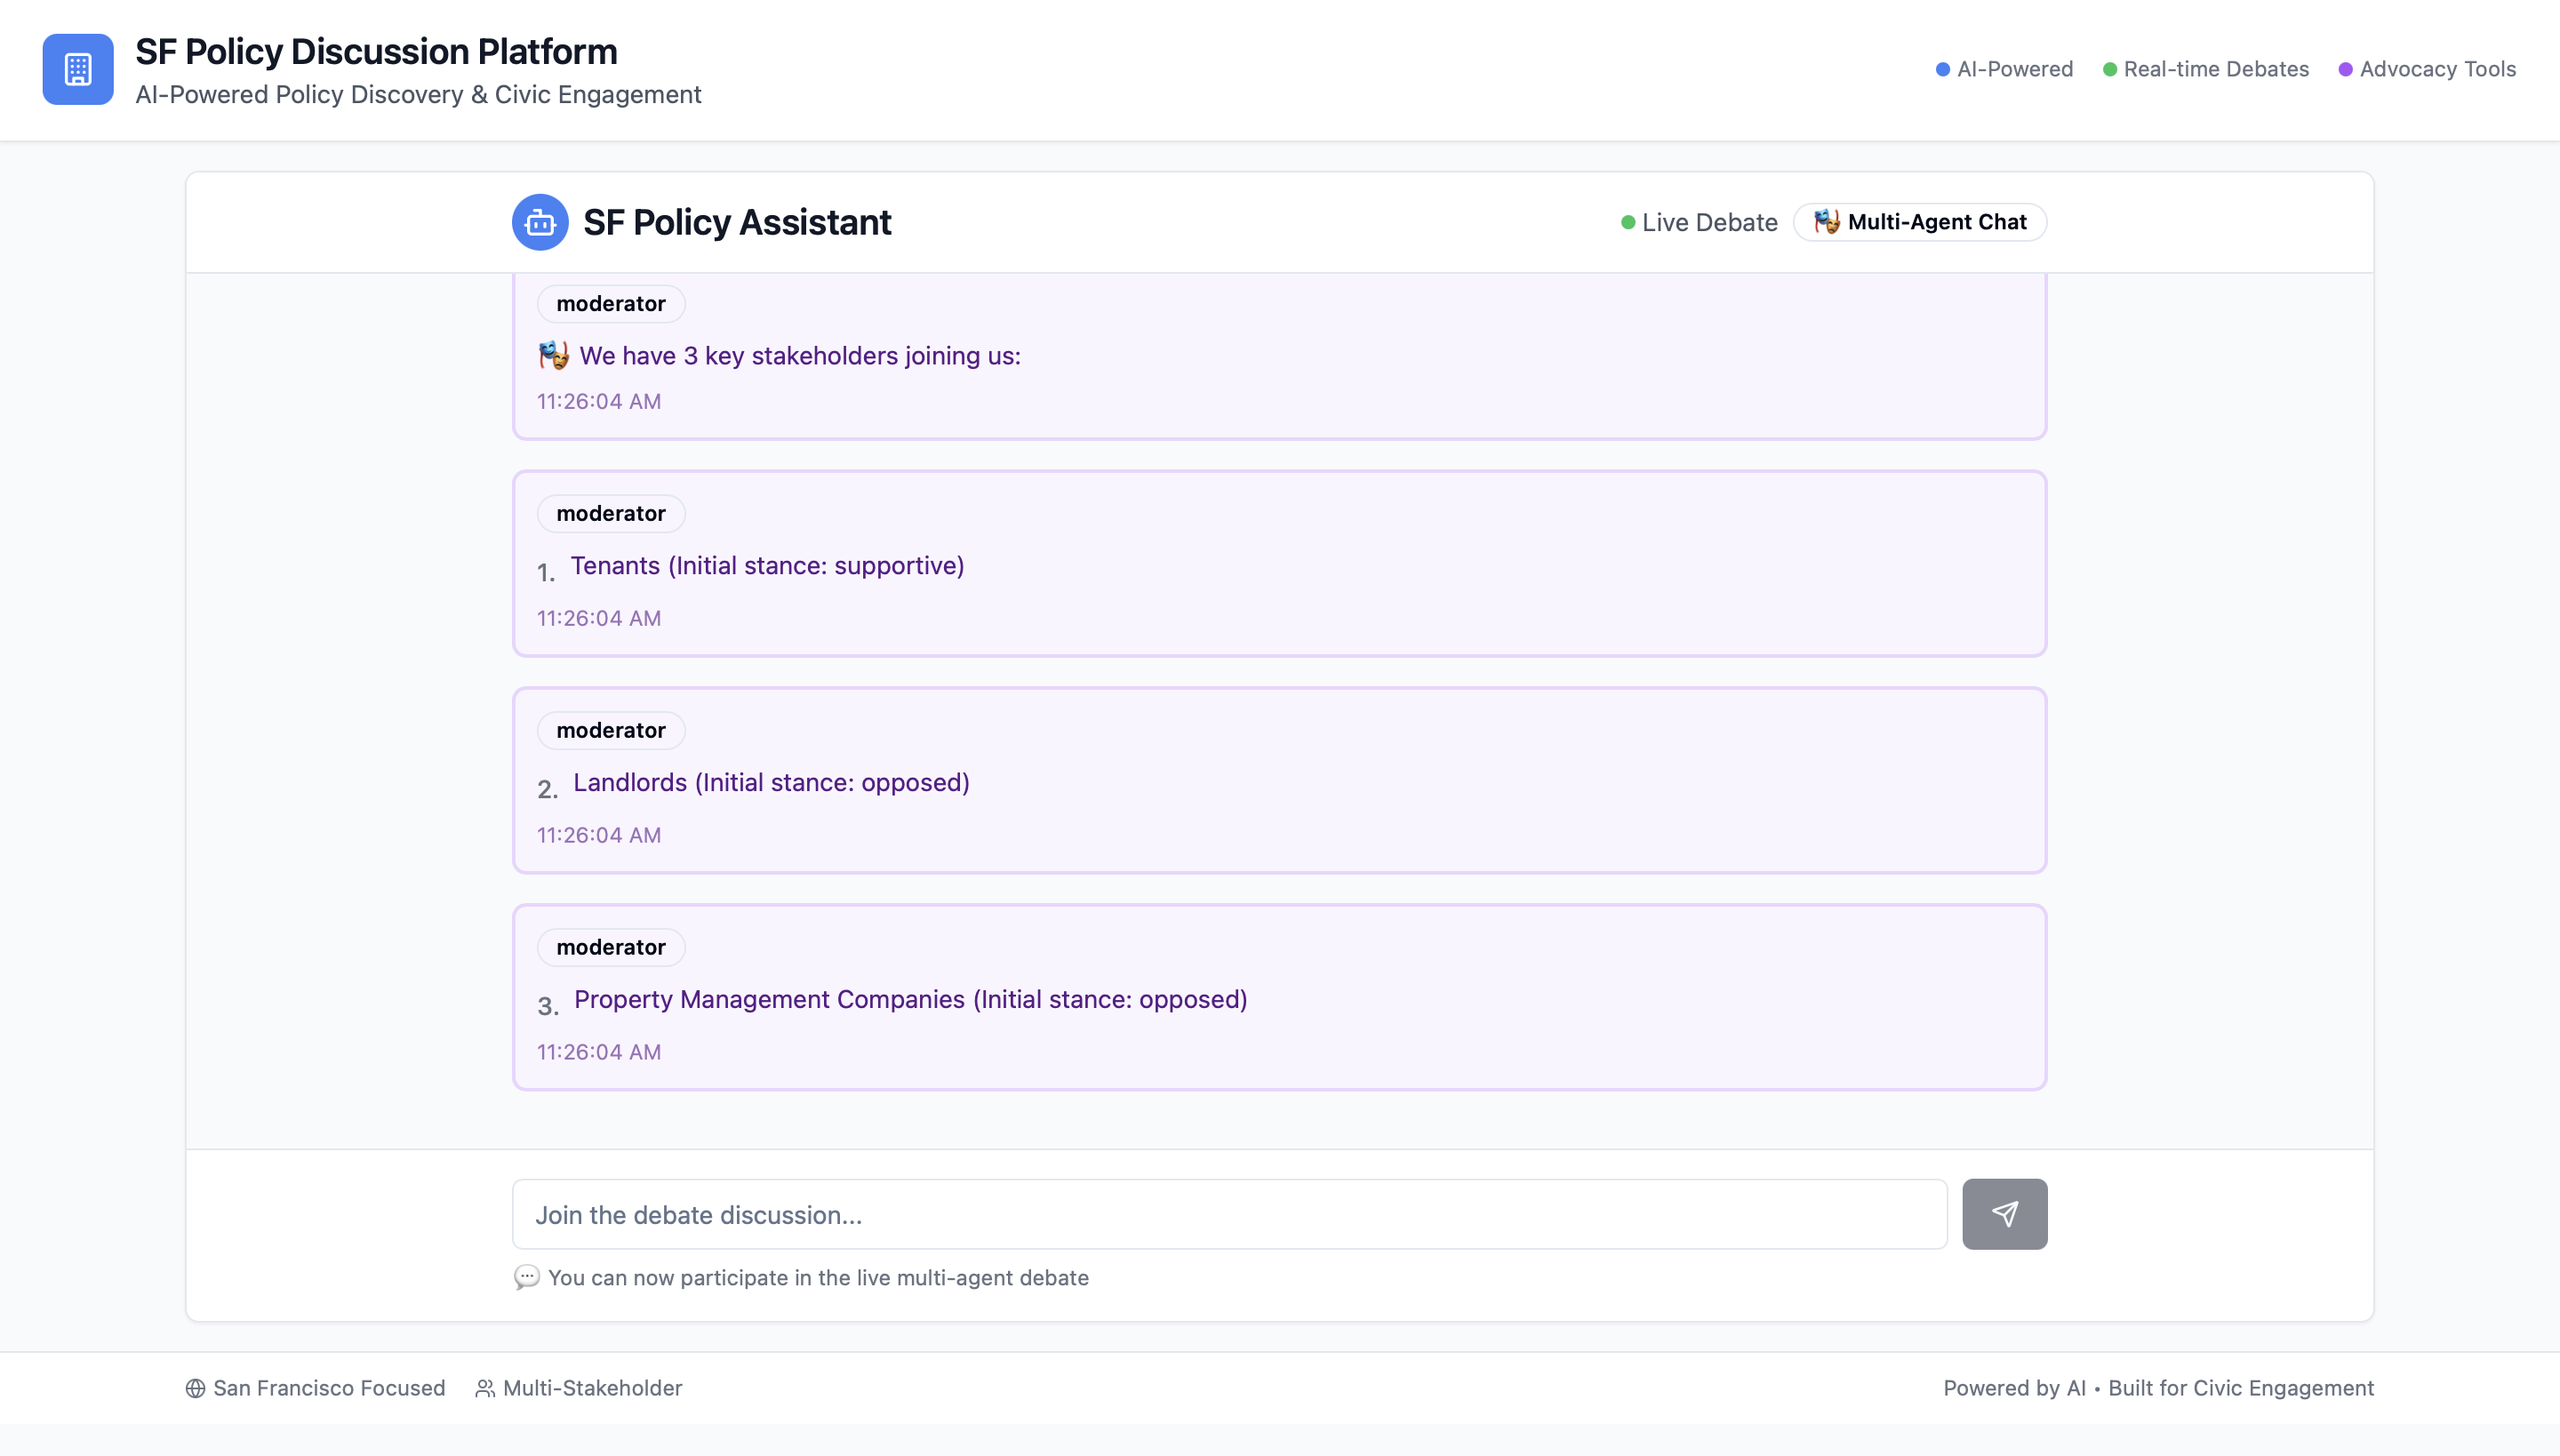
Task: Click the Tenants stakeholder message
Action: point(767,566)
